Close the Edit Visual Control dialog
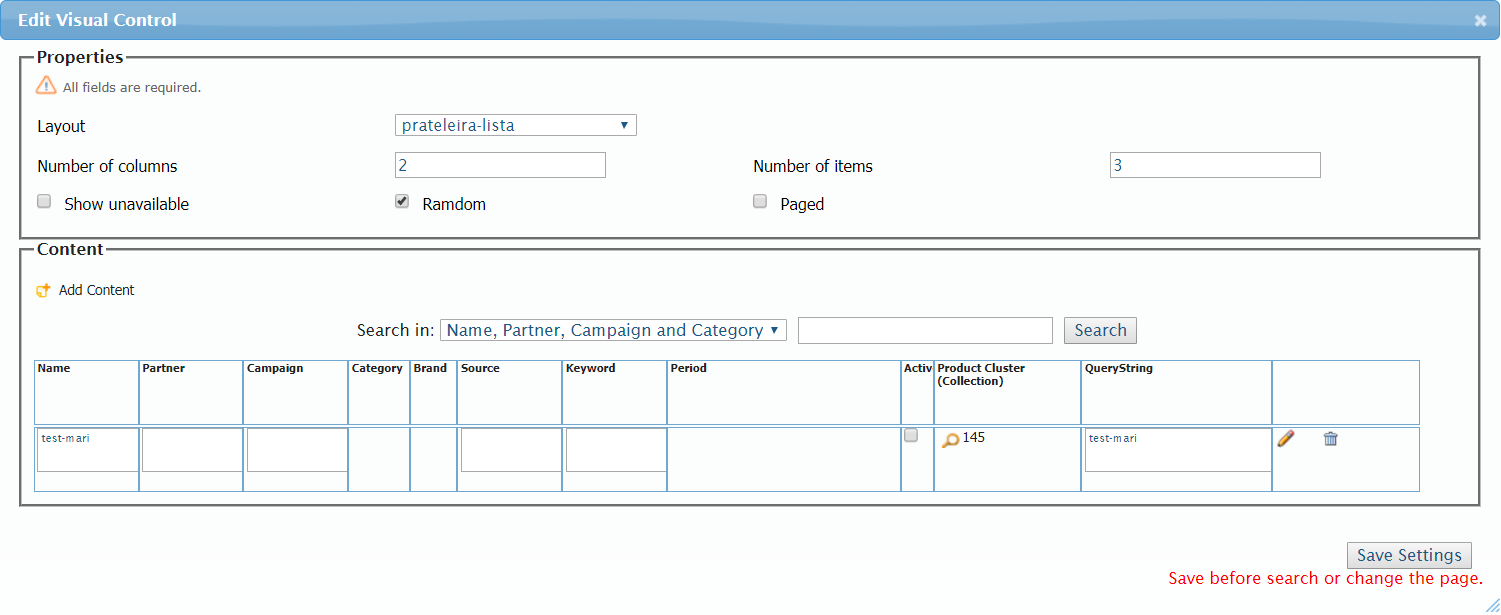1501x615 pixels. point(1480,20)
